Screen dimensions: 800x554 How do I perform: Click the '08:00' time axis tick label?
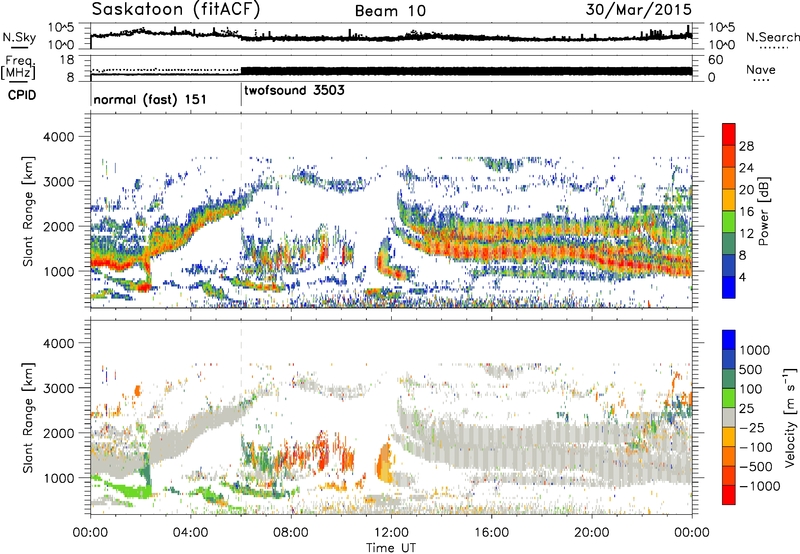(x=291, y=533)
